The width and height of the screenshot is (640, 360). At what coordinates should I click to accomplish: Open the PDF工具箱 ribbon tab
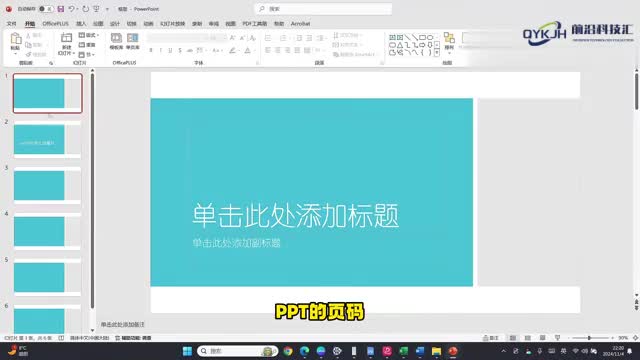[254, 24]
